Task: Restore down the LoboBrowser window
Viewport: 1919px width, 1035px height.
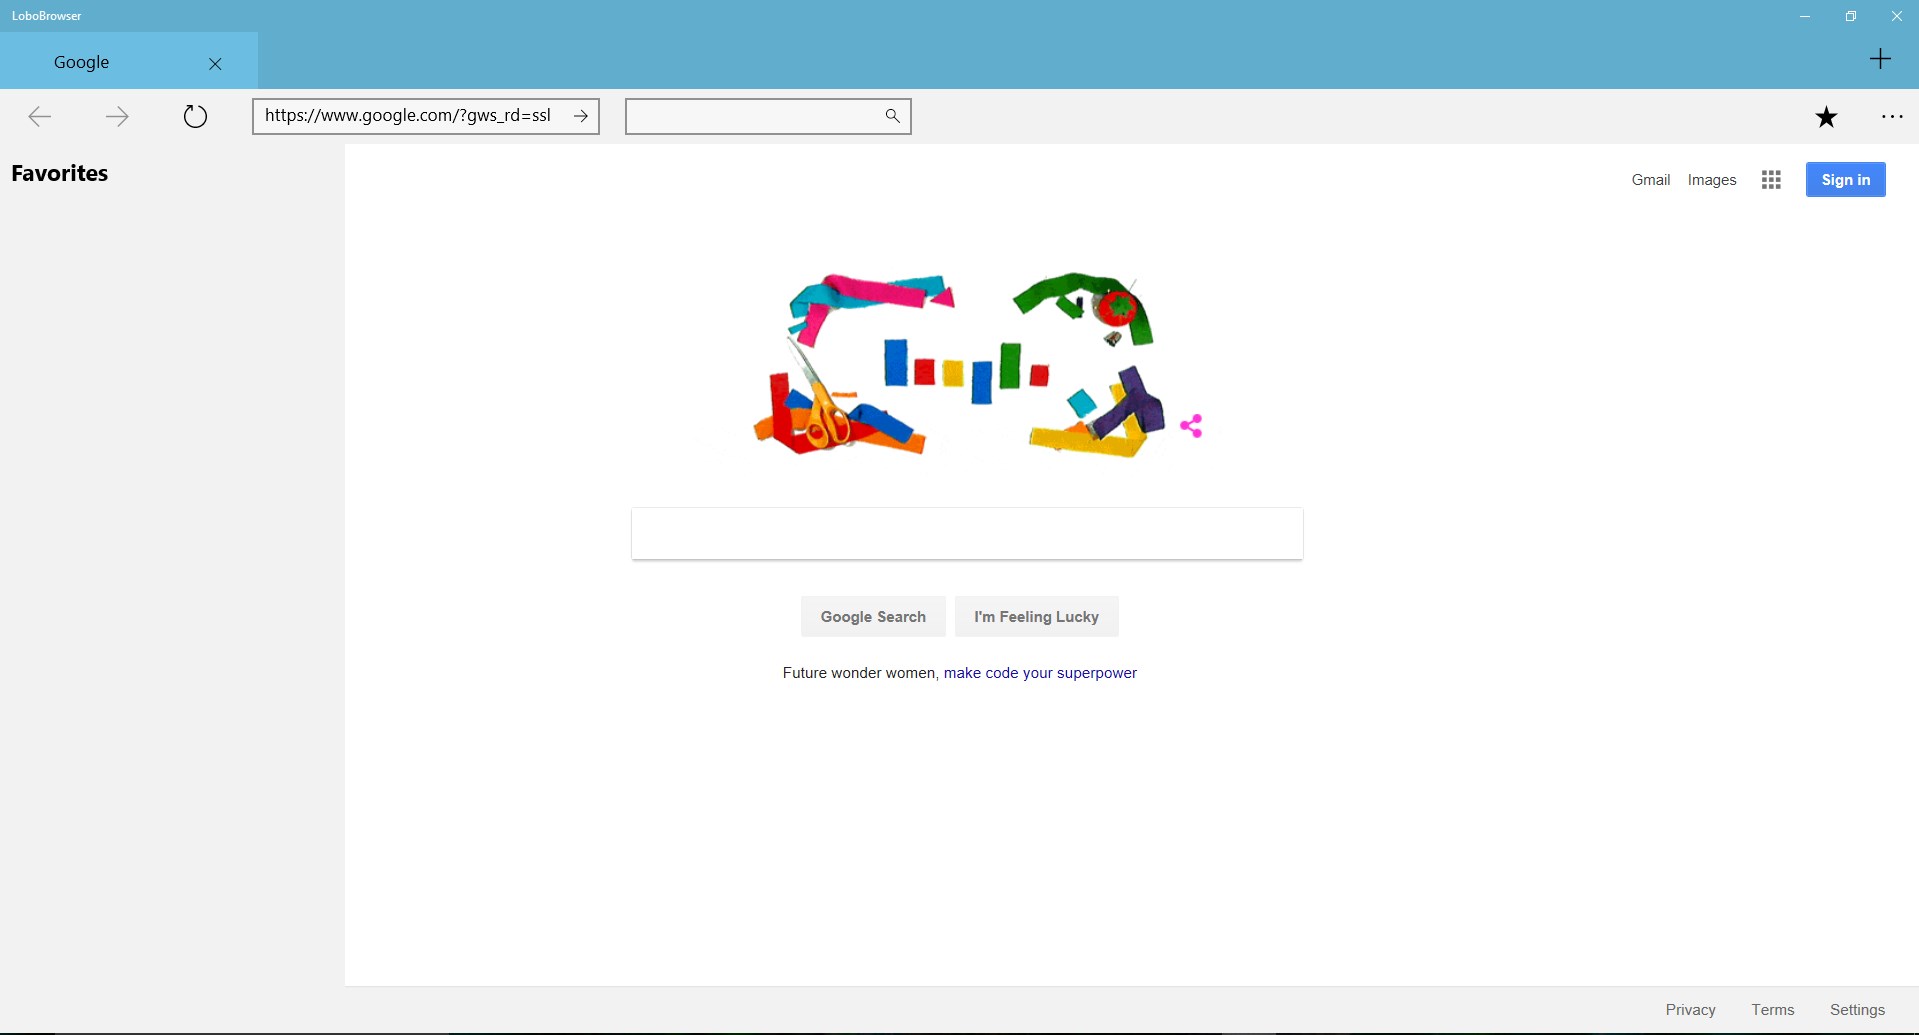Action: click(x=1851, y=16)
